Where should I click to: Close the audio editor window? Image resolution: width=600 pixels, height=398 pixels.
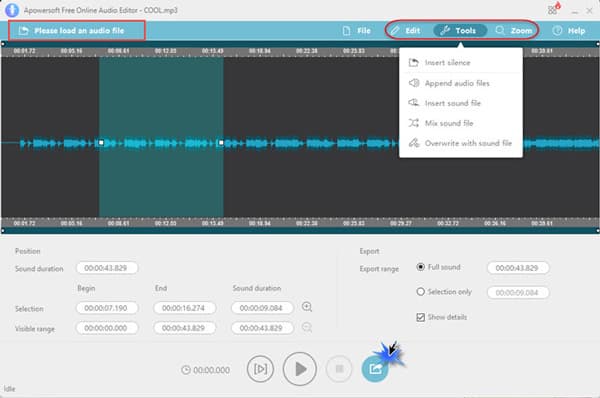[590, 11]
